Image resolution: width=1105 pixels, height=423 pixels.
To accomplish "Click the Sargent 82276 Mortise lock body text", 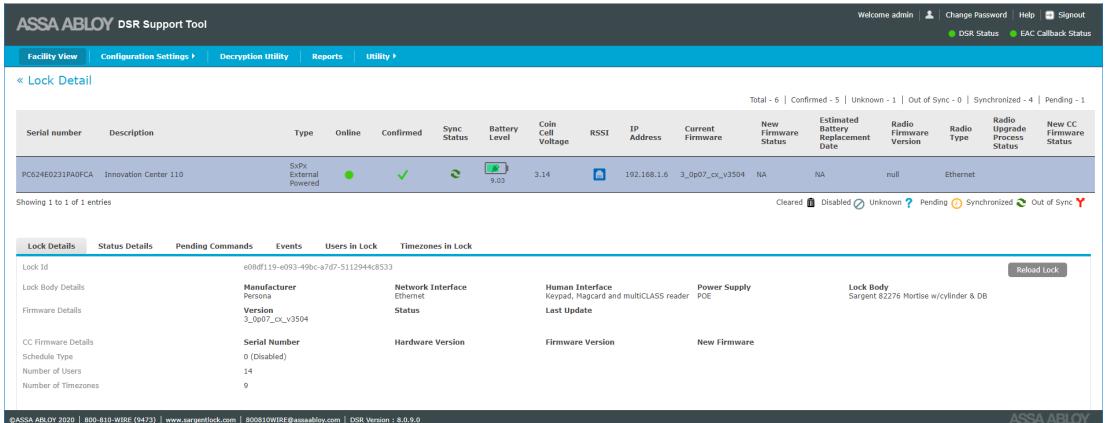I will (918, 296).
